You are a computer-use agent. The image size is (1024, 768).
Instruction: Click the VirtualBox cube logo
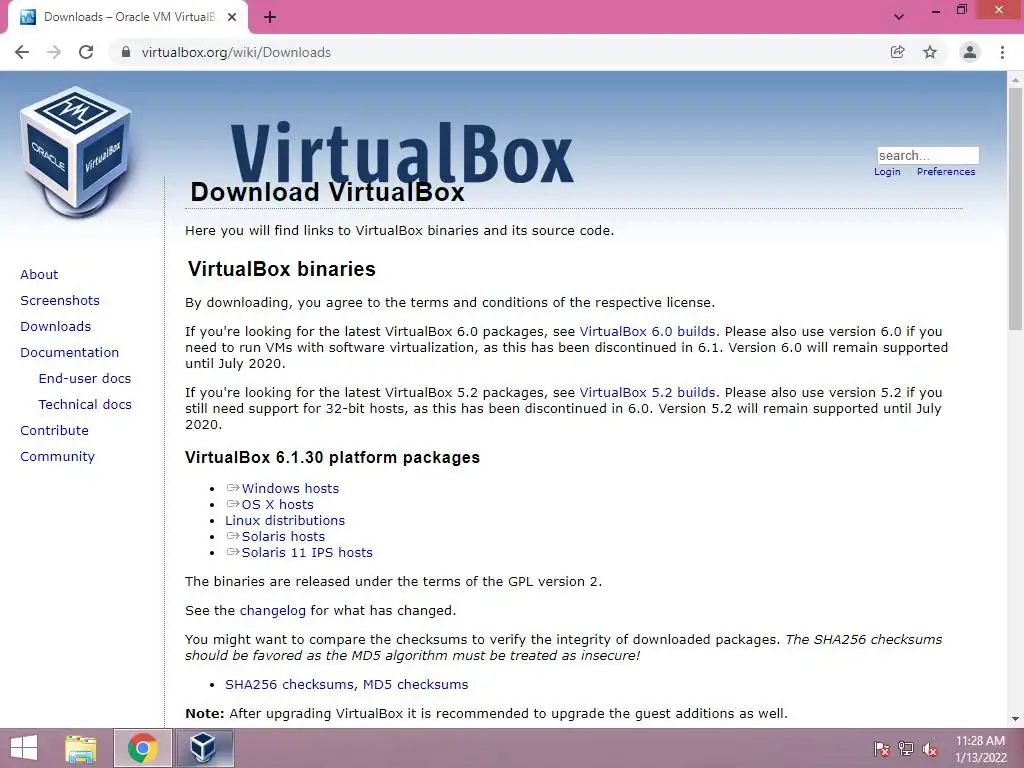click(x=76, y=152)
